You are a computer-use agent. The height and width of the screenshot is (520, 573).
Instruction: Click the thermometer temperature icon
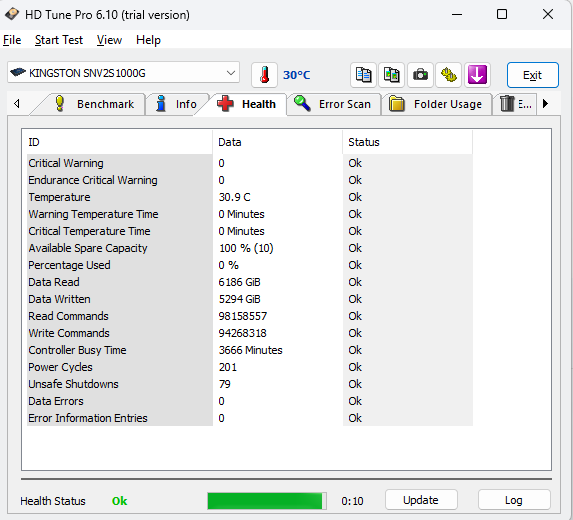click(x=264, y=75)
